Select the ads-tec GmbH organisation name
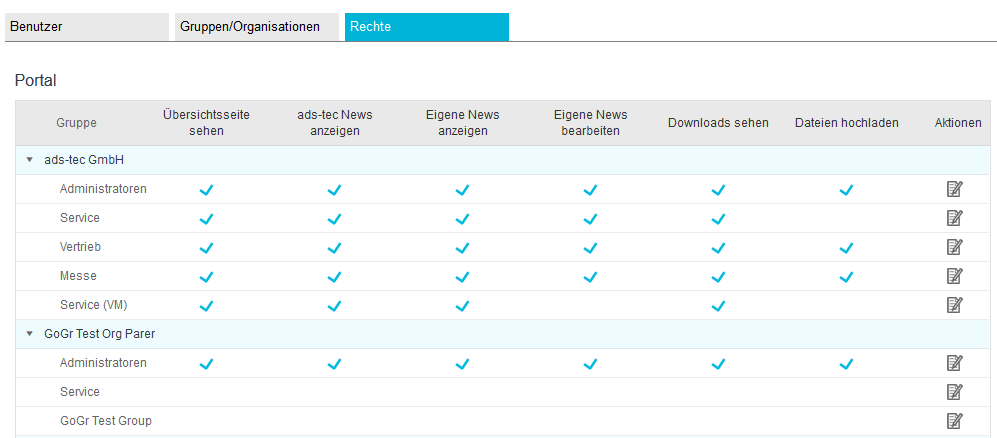This screenshot has height=438, width=997. click(x=84, y=160)
